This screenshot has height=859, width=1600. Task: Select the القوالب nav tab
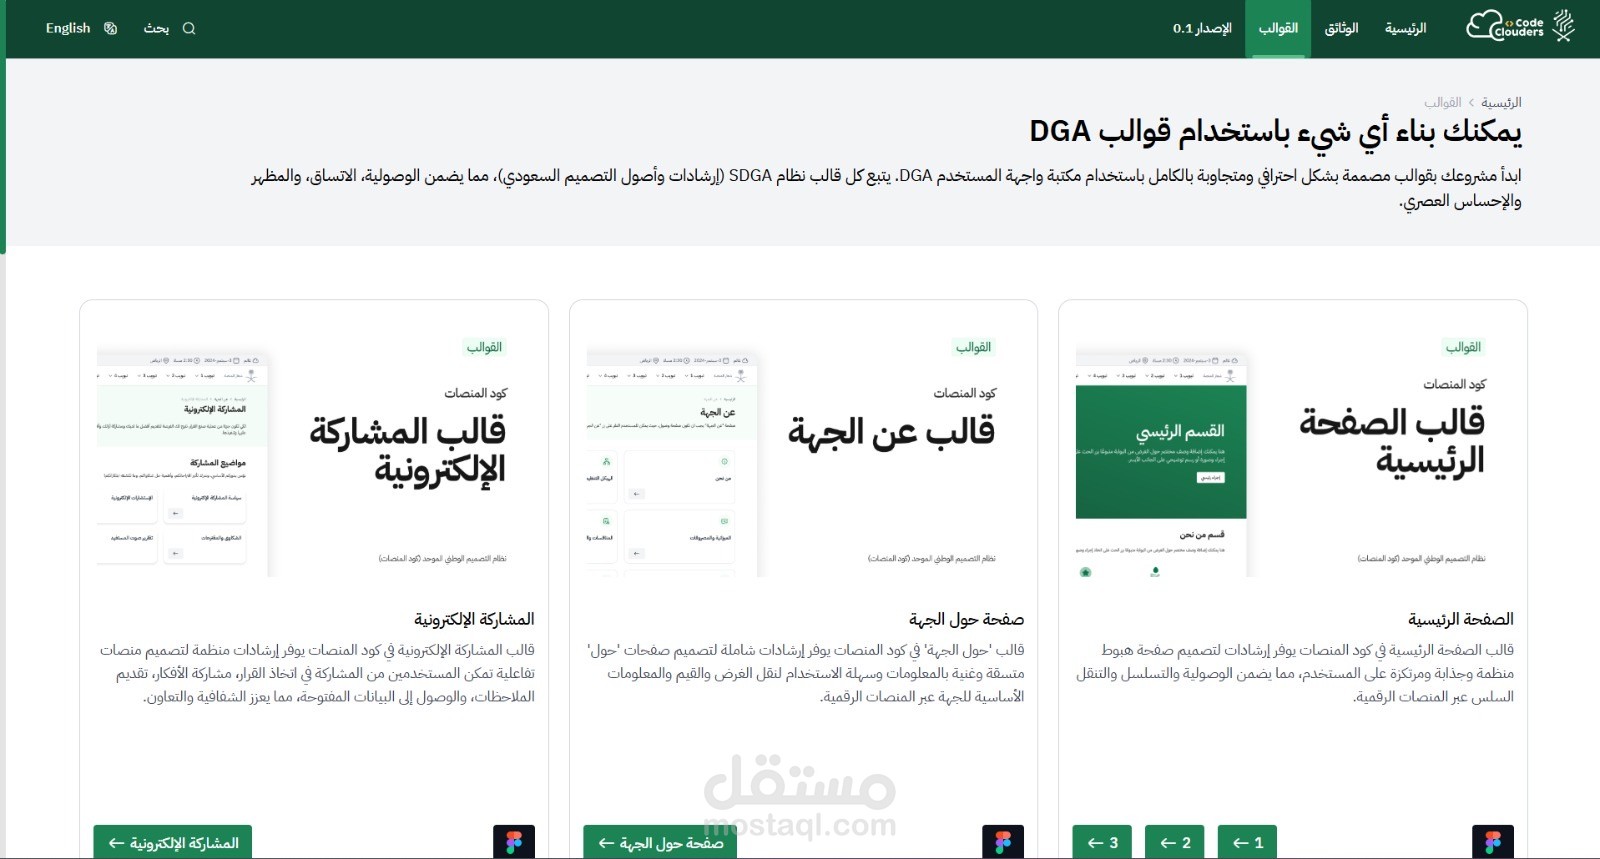(1278, 28)
